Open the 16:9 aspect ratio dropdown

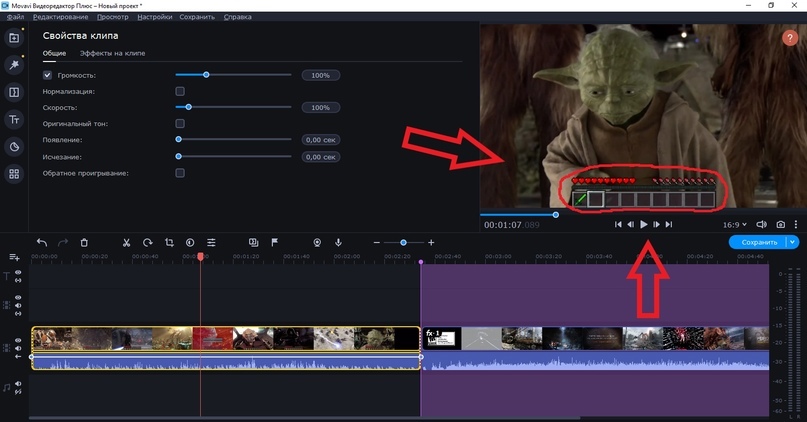[734, 225]
